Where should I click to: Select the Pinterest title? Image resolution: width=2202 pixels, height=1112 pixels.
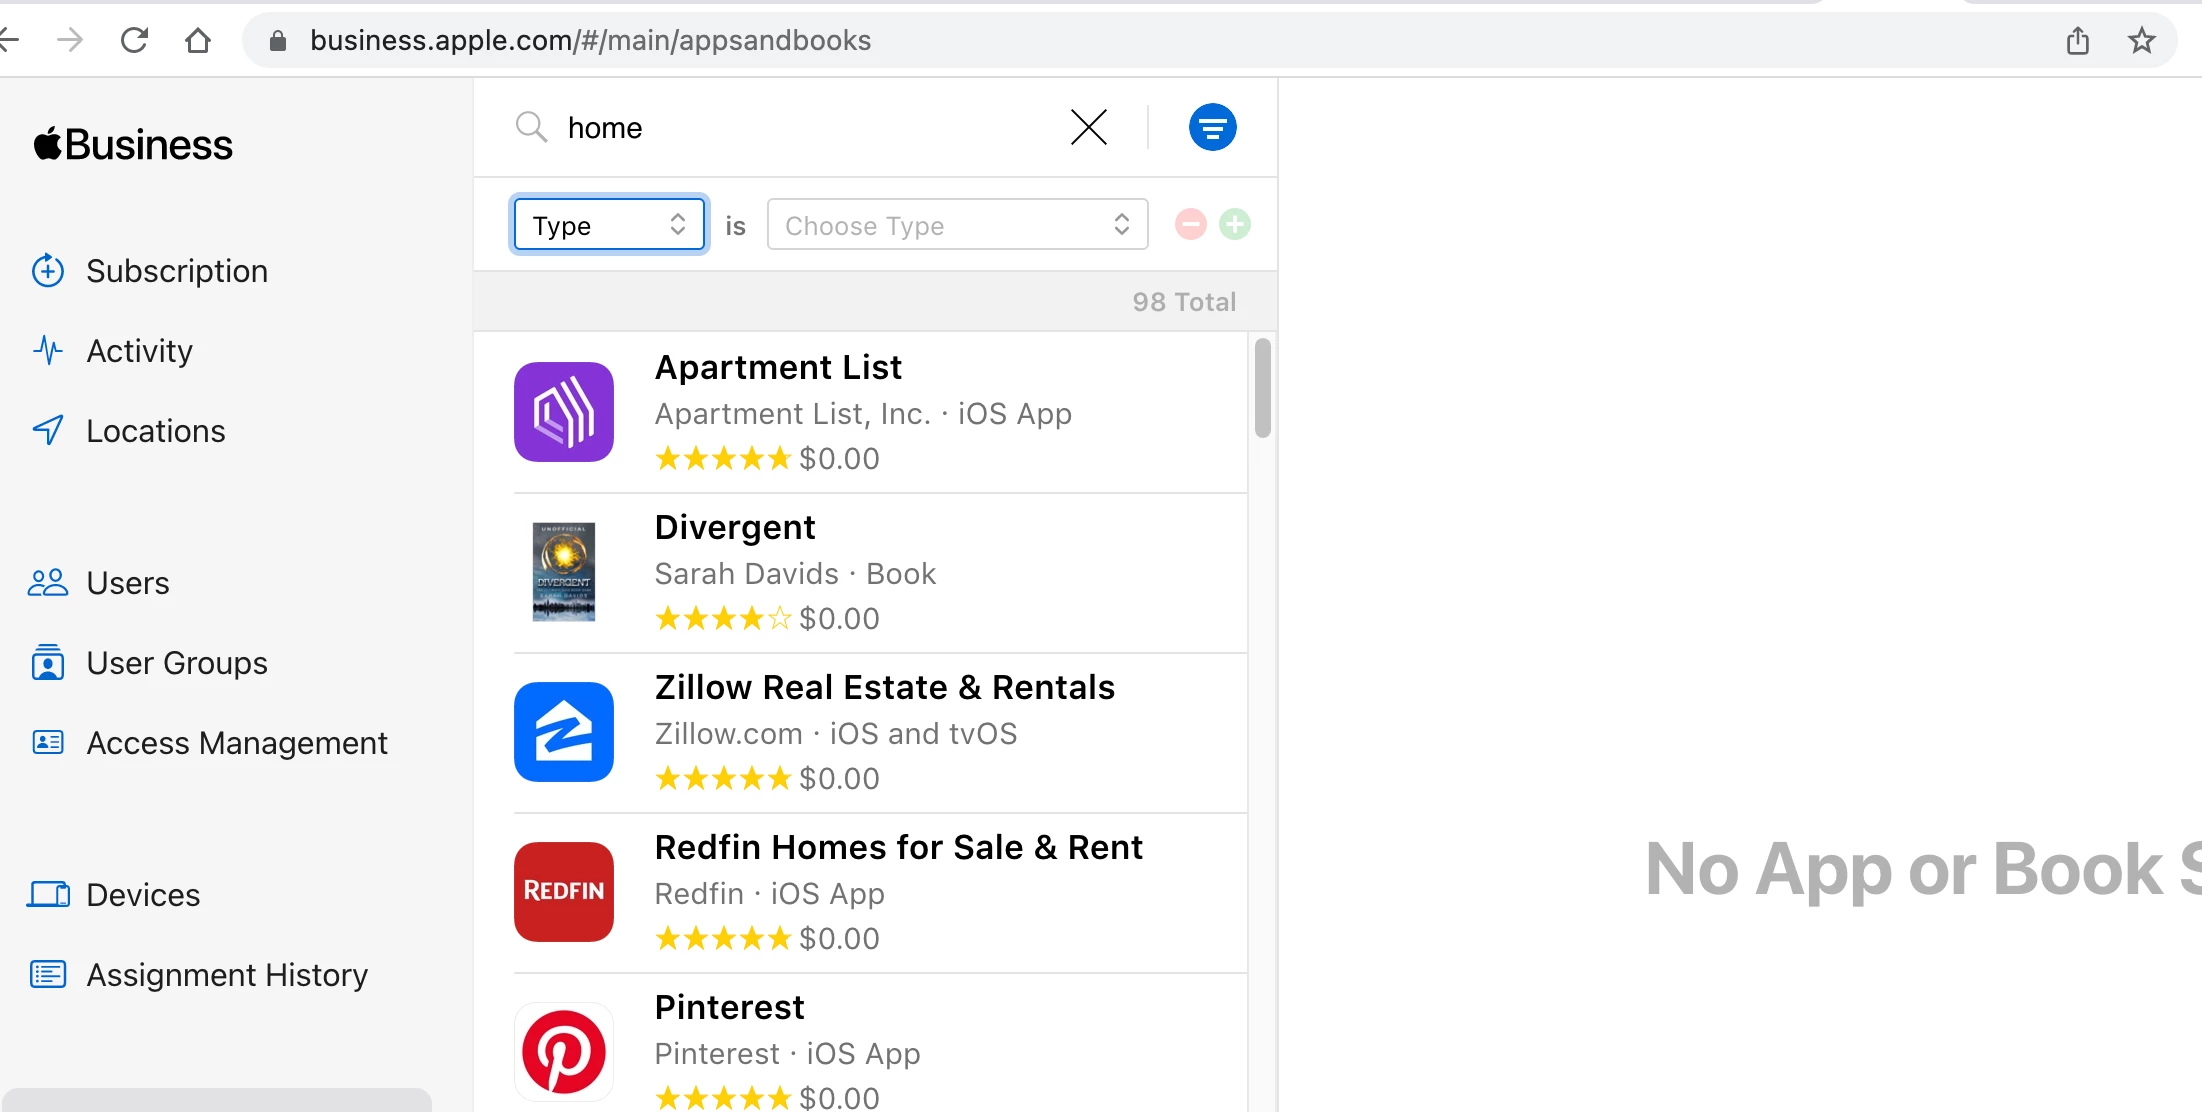tap(729, 1008)
